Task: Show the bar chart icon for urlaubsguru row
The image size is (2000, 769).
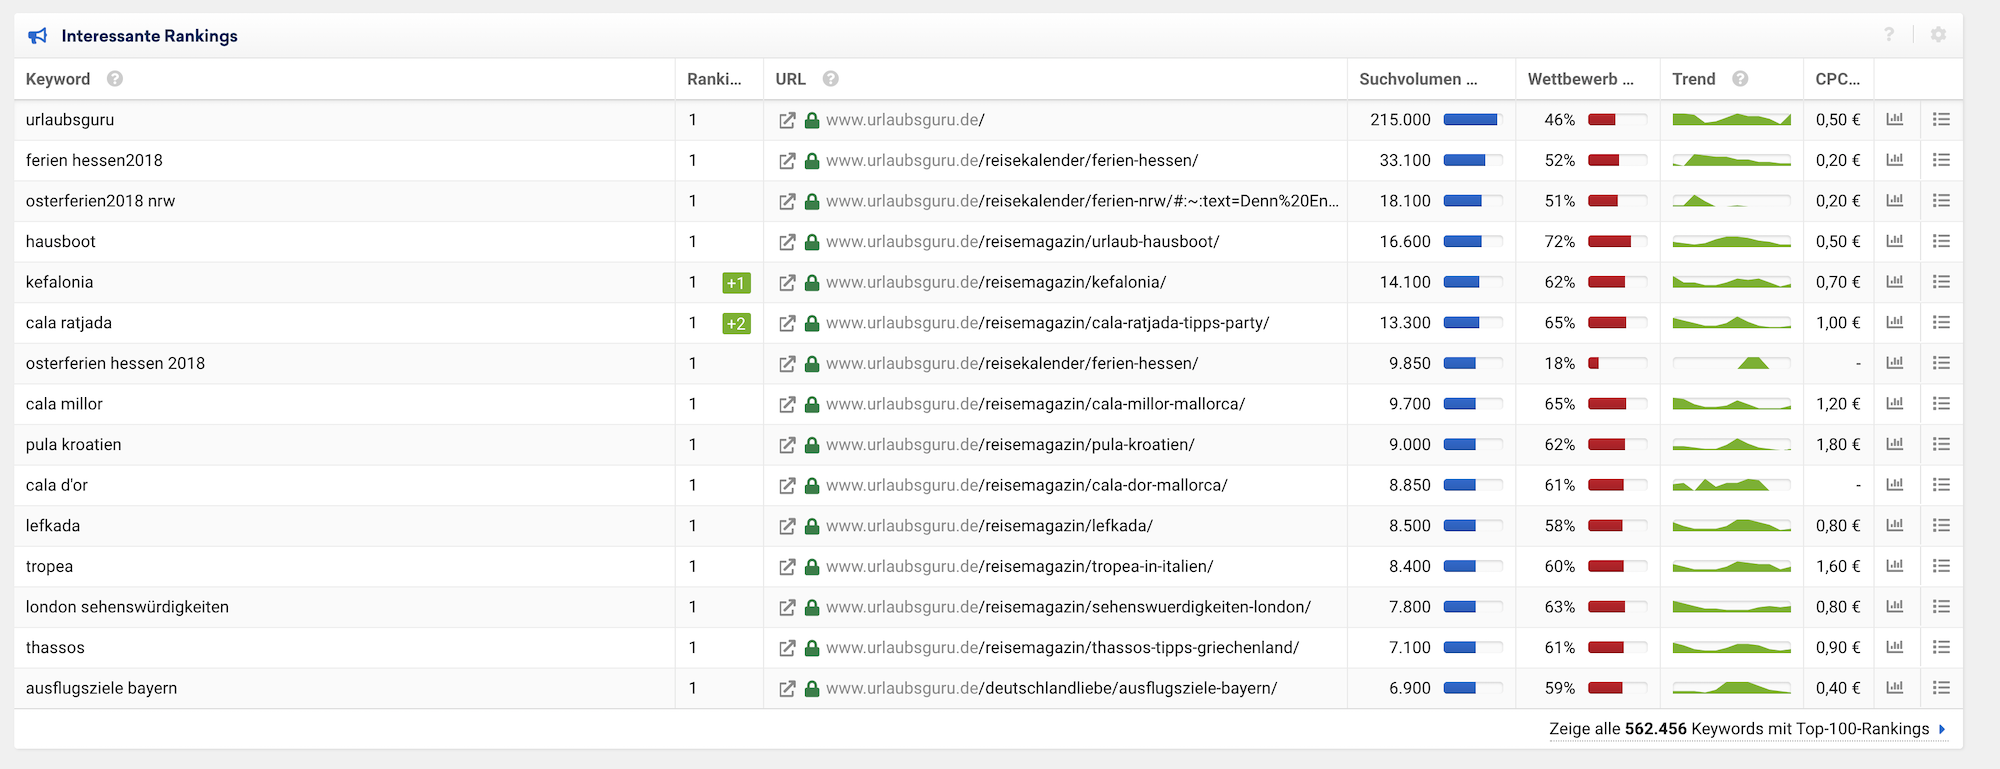Action: pyautogui.click(x=1895, y=119)
